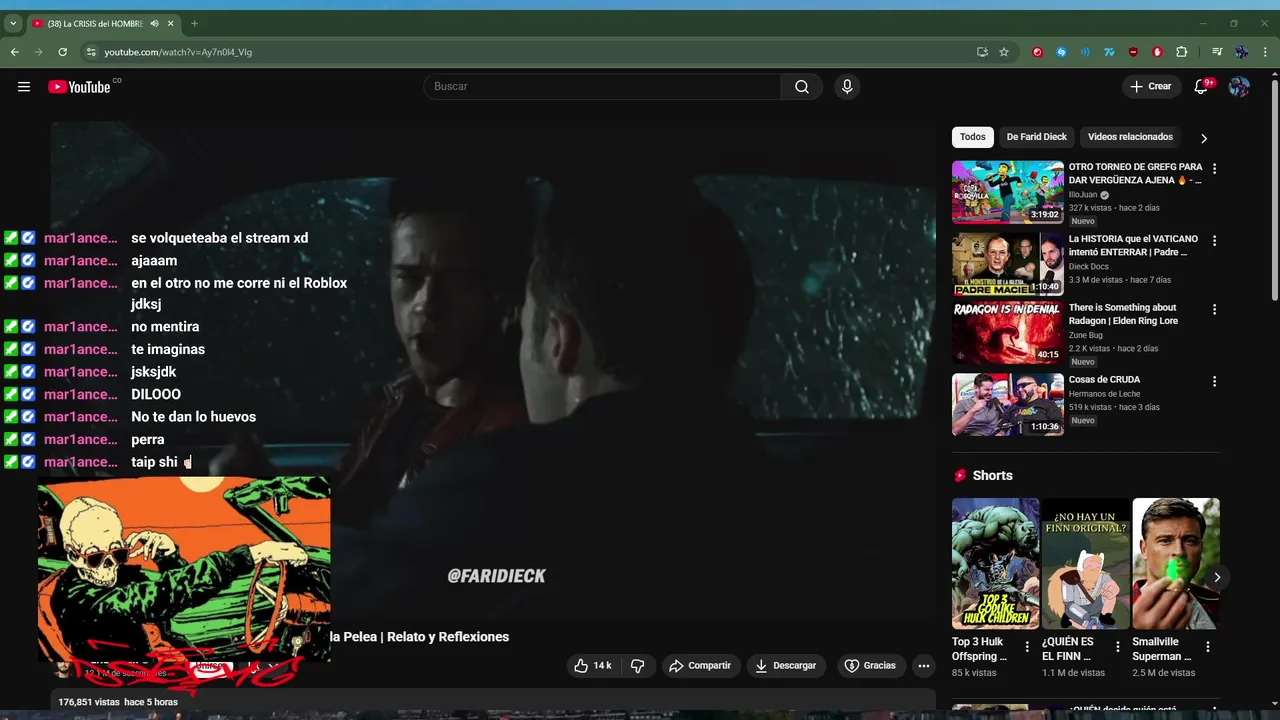The image size is (1280, 720).
Task: Click the youtube.com address bar URL
Action: pyautogui.click(x=178, y=52)
